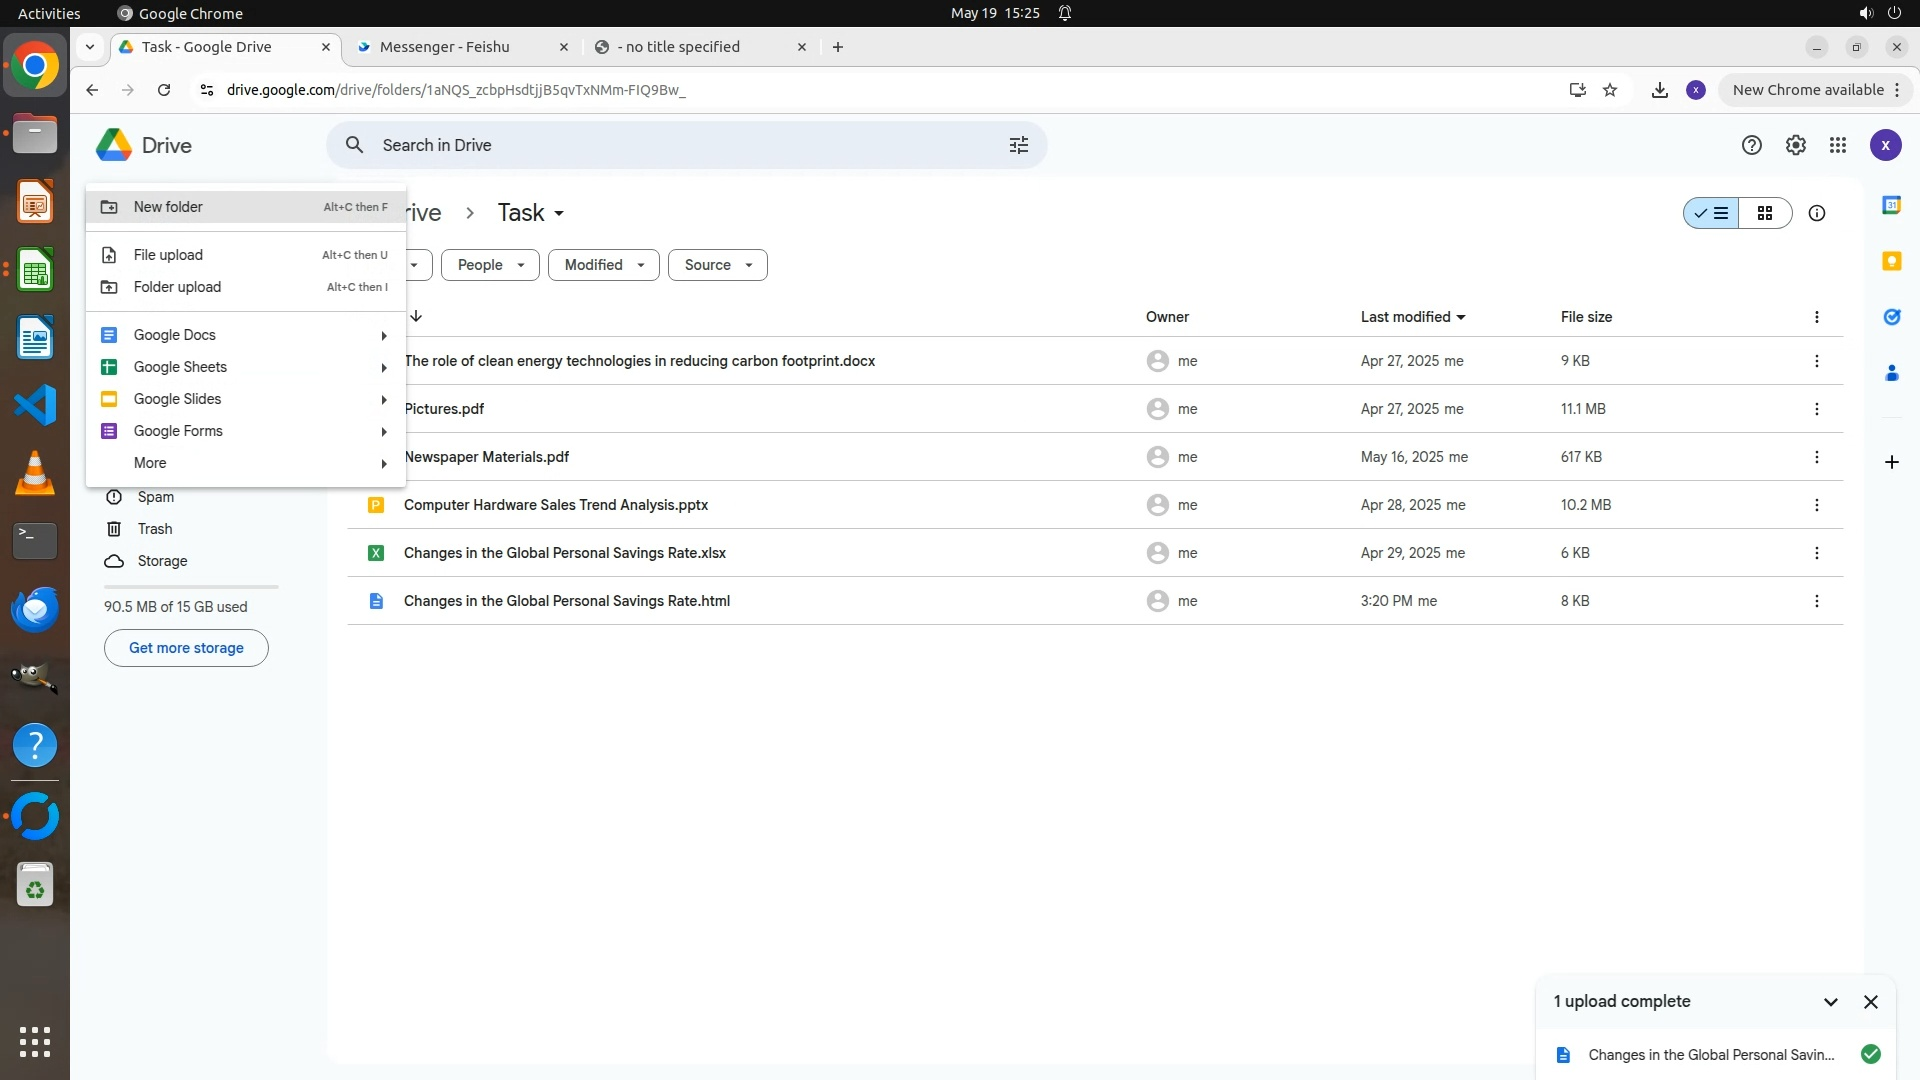Select File upload menu entry
The width and height of the screenshot is (1920, 1080).
click(x=168, y=255)
